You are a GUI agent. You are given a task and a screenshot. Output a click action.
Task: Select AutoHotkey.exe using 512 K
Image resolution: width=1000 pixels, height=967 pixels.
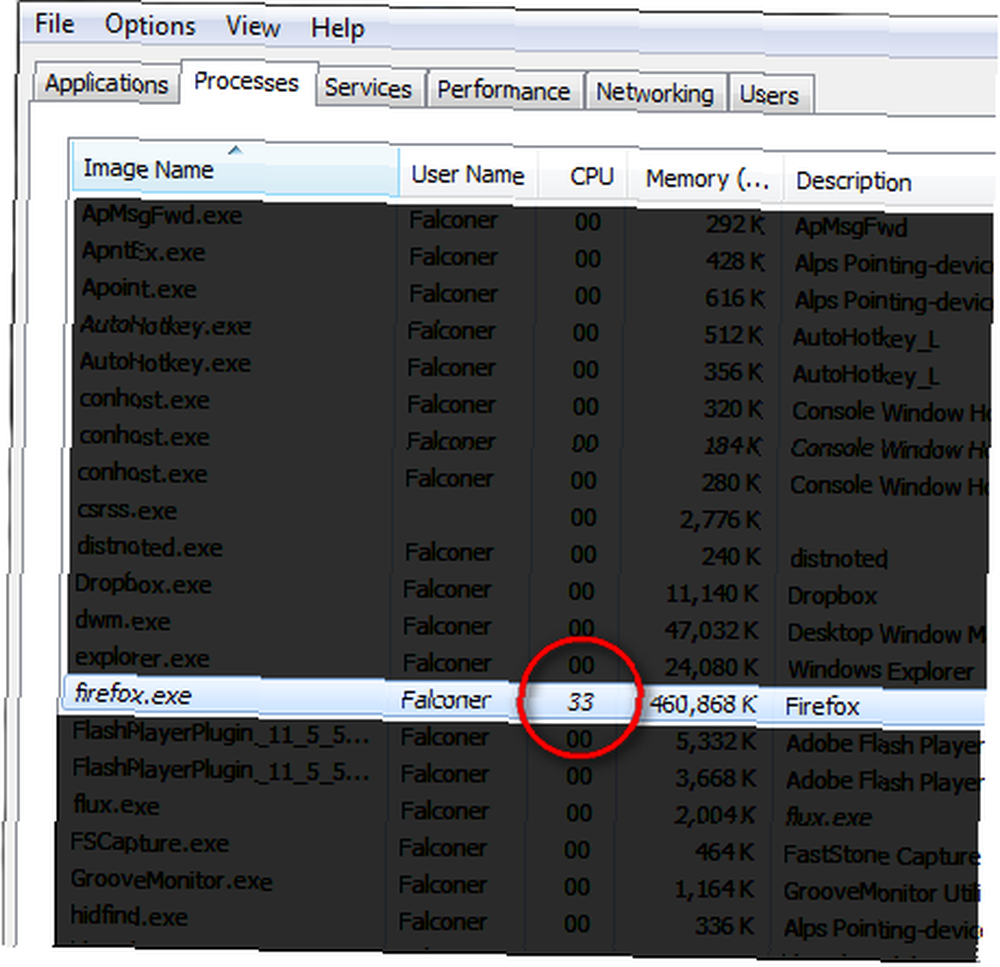tap(533, 331)
